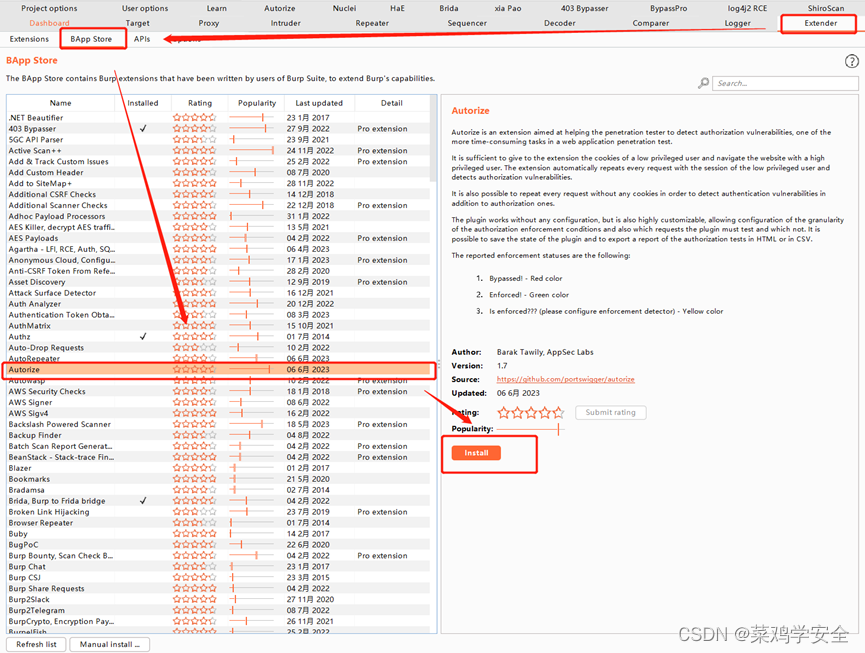
Task: Toggle the Installed checkmark for Authz
Action: (x=141, y=337)
